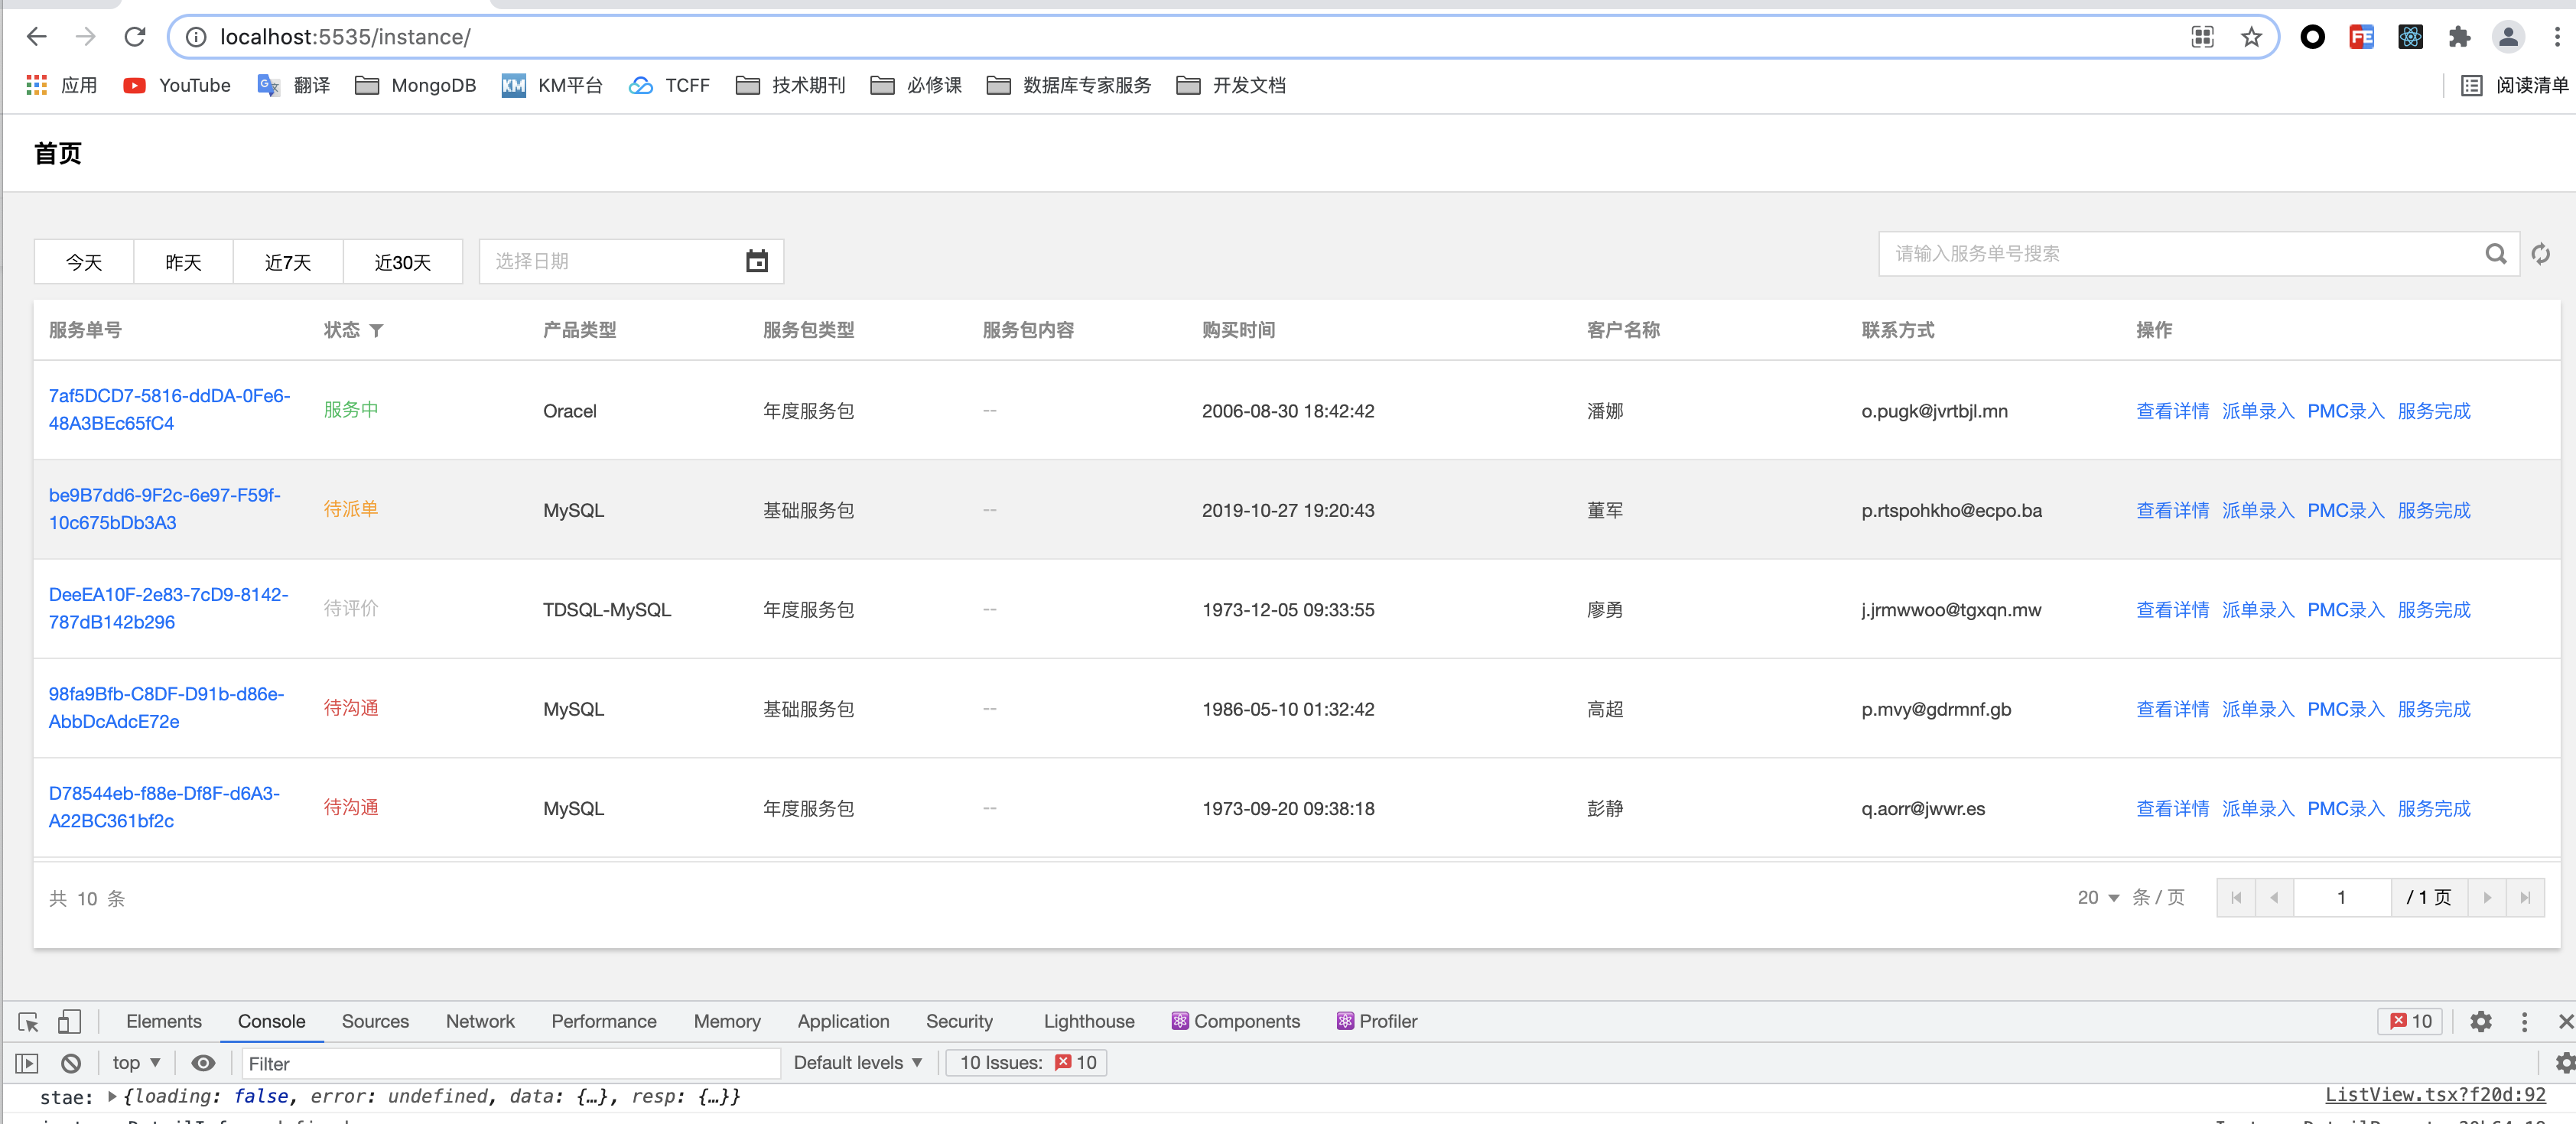Screen dimensions: 2576x1124
Task: Toggle the device toolbar in DevTools
Action: click(69, 1021)
